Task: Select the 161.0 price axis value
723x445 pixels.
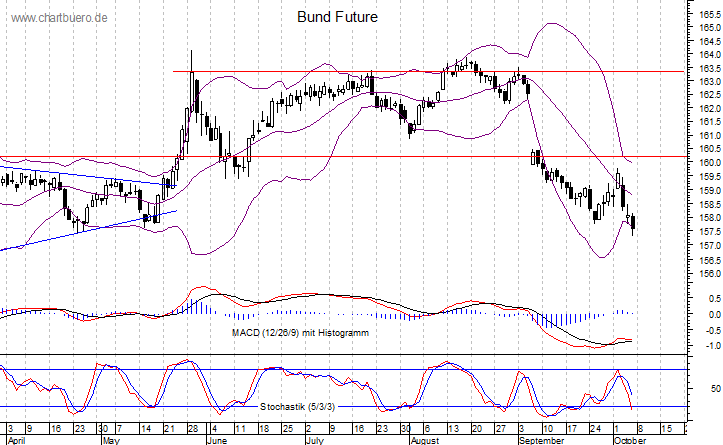Action: (x=710, y=136)
